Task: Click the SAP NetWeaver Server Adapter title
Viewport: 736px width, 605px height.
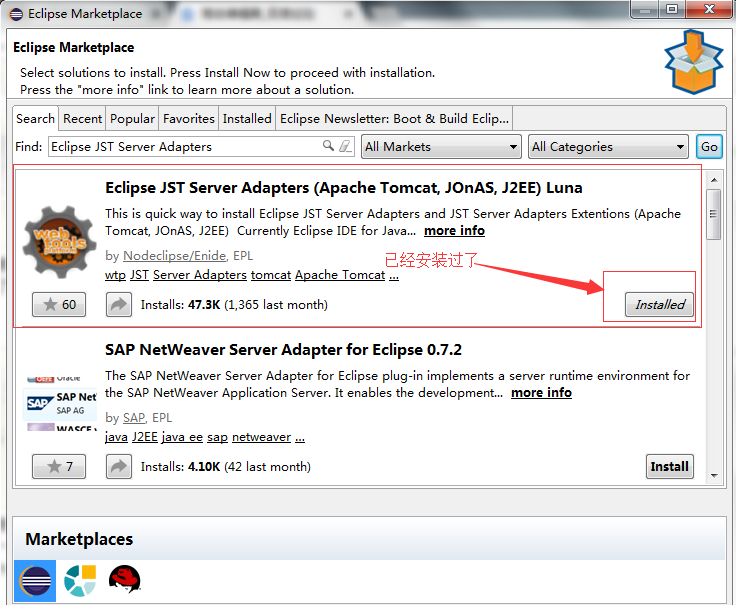Action: tap(283, 350)
